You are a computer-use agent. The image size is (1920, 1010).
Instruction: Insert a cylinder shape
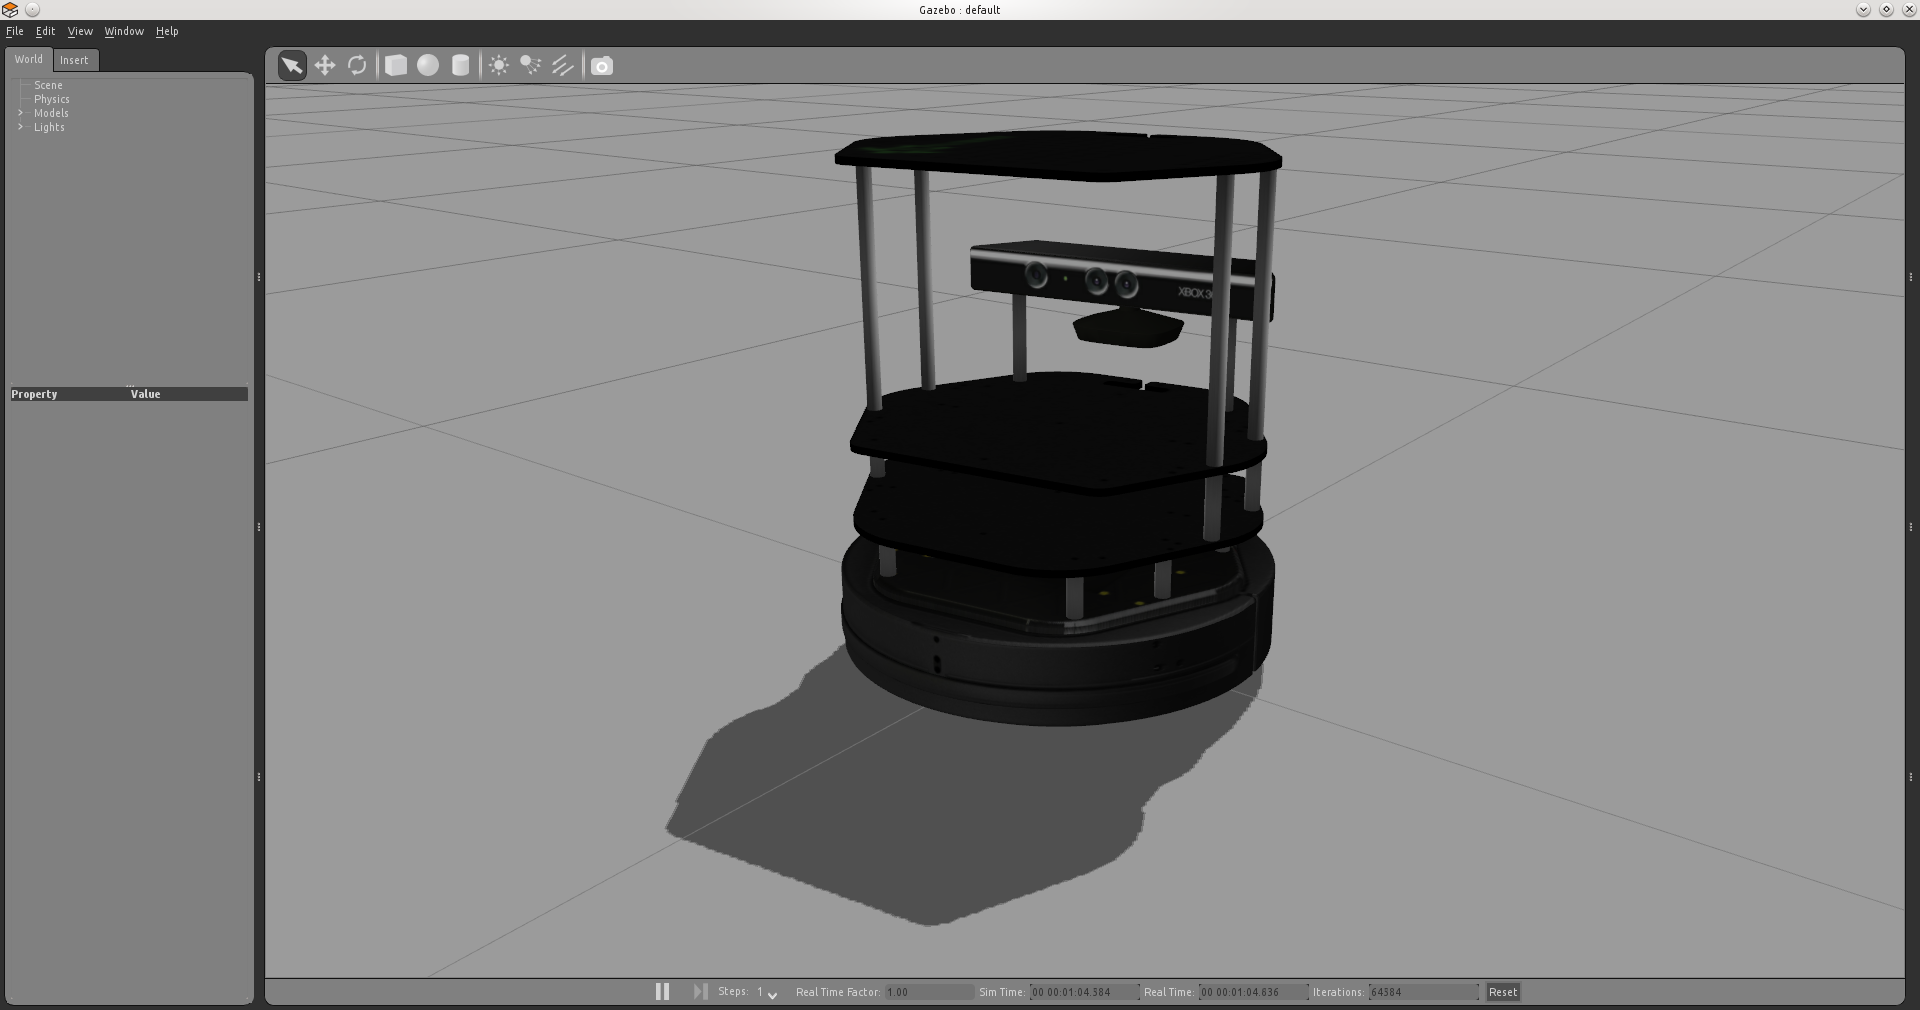coord(460,65)
